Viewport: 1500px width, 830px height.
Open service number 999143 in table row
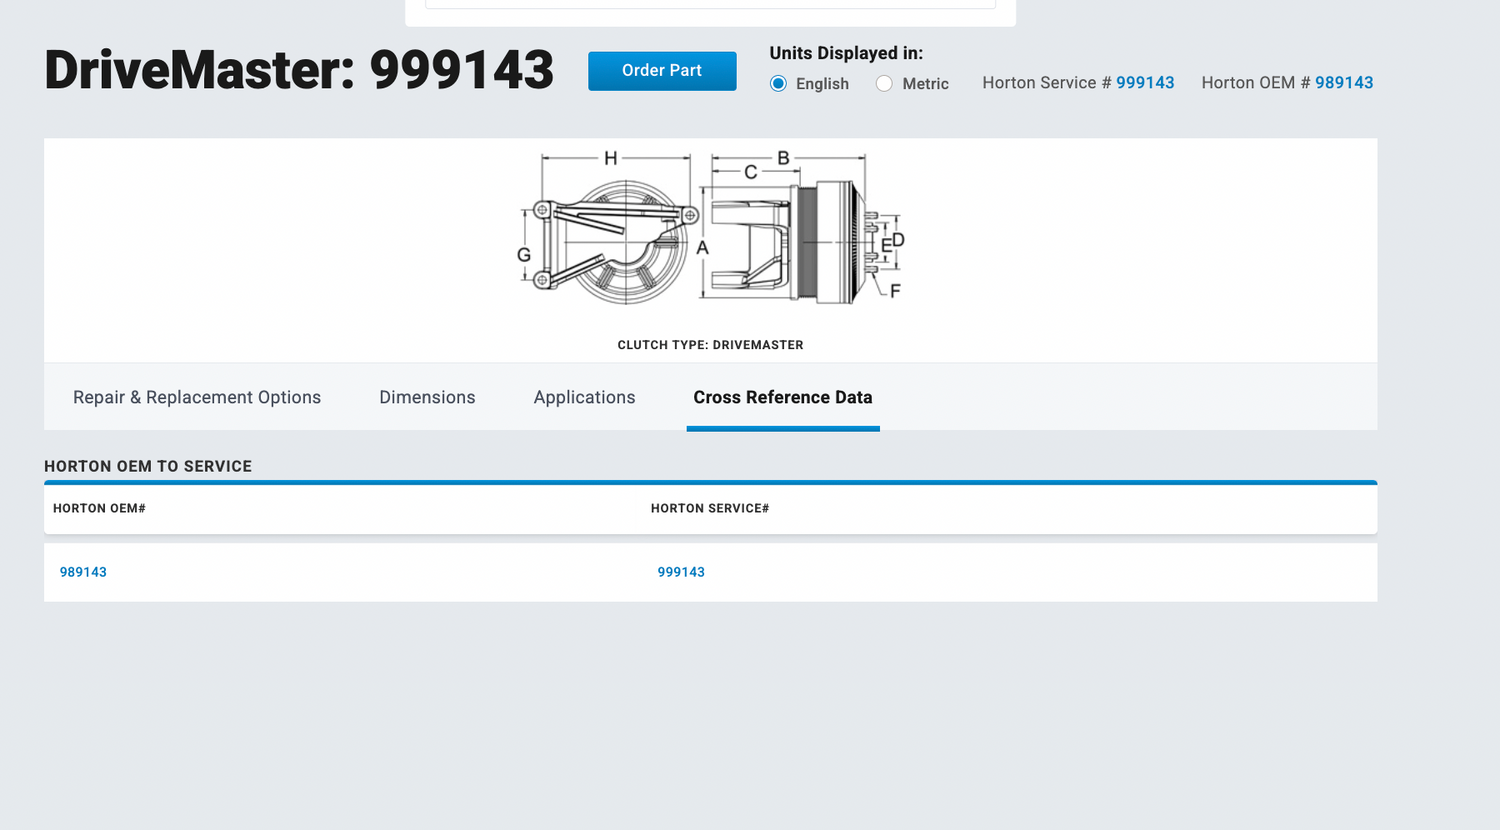coord(681,572)
